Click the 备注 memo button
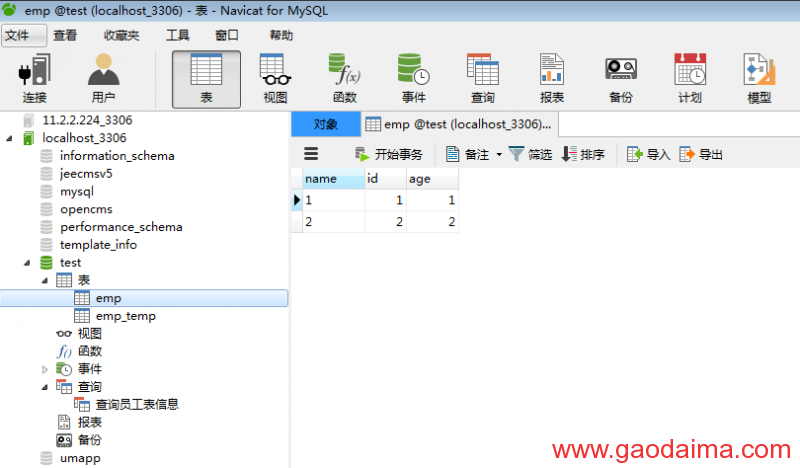 pyautogui.click(x=467, y=154)
